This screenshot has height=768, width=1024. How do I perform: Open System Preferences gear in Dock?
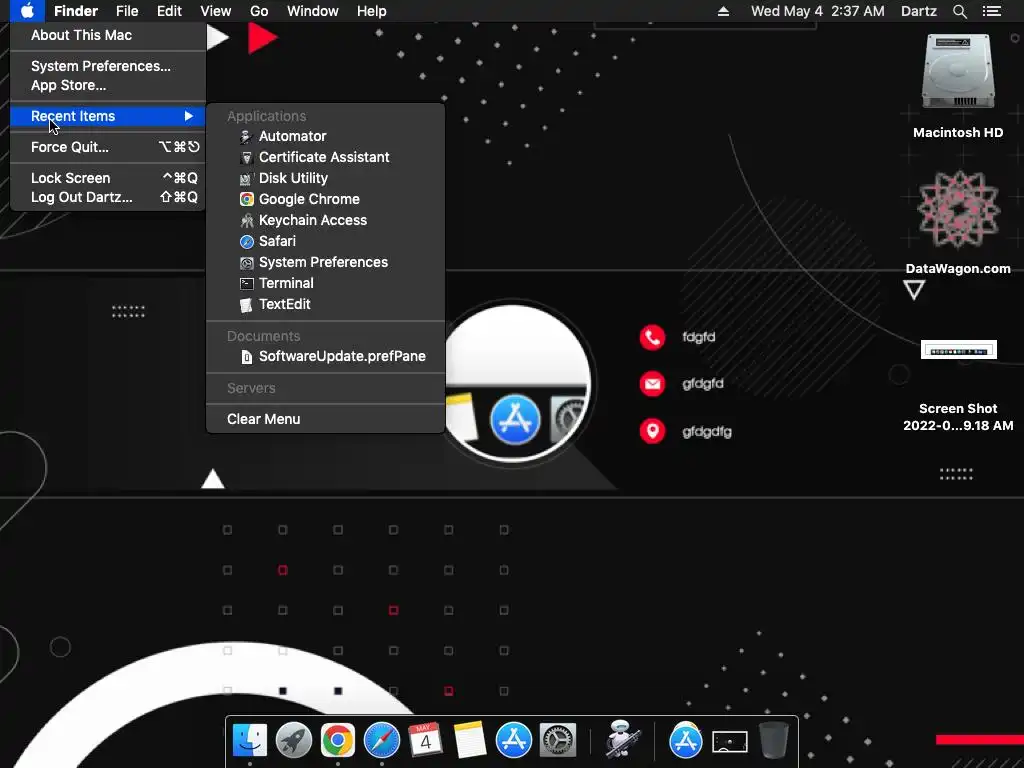tap(558, 741)
